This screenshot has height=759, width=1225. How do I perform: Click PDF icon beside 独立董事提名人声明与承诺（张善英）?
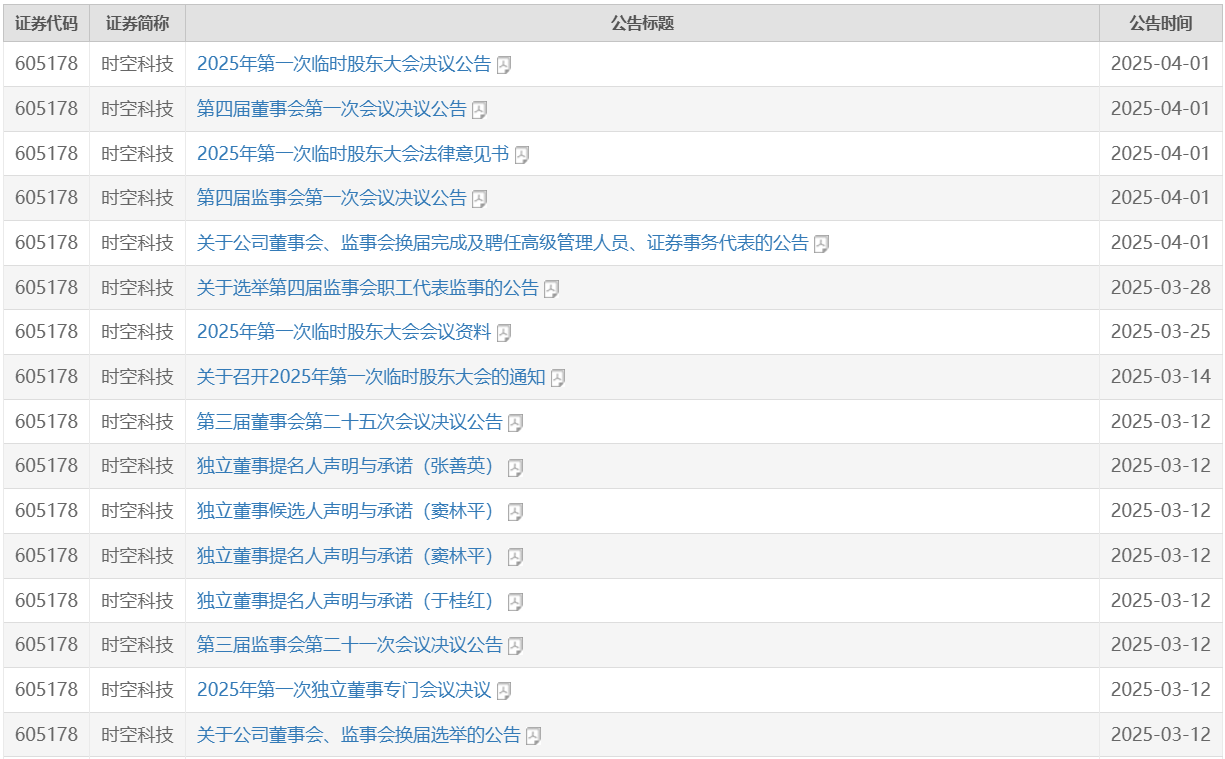(x=515, y=467)
